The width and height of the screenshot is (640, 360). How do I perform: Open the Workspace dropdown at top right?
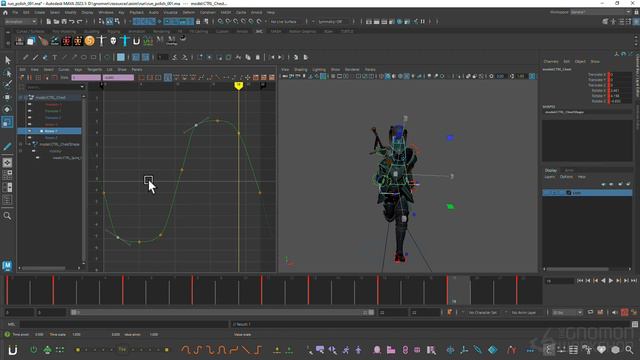tap(601, 12)
